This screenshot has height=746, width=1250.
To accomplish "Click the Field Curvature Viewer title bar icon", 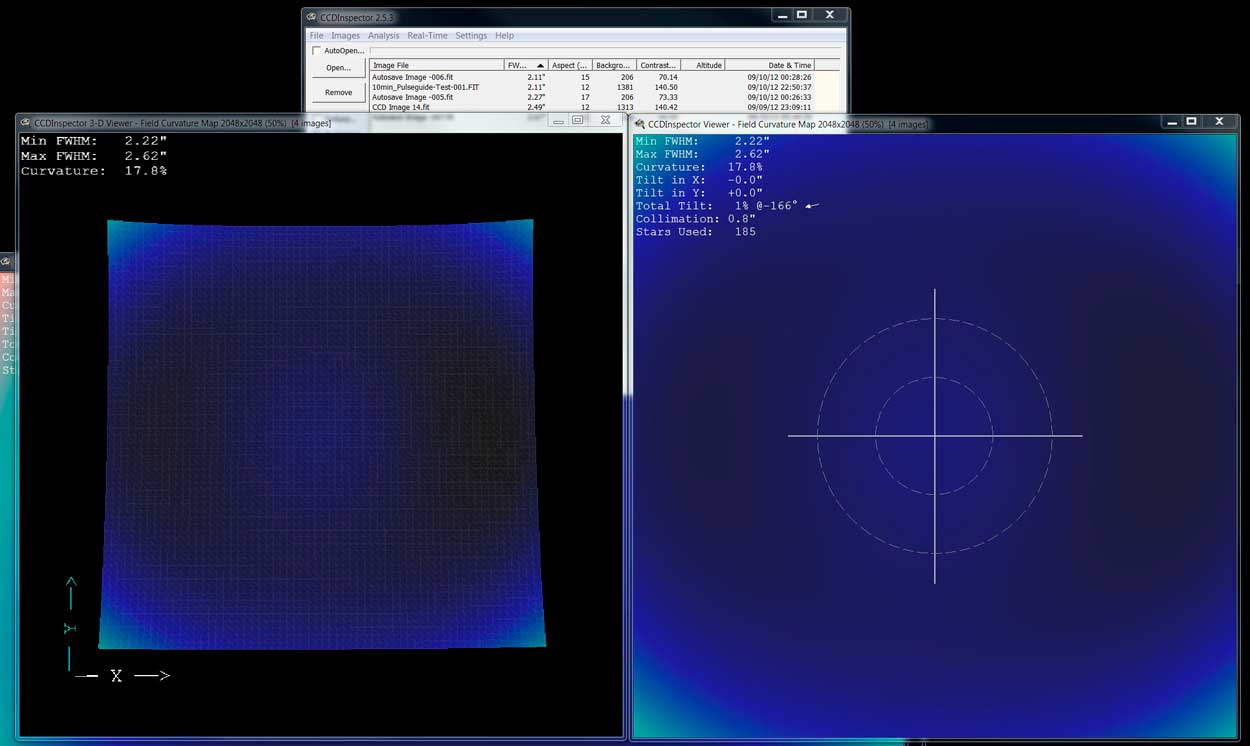I will click(x=639, y=124).
